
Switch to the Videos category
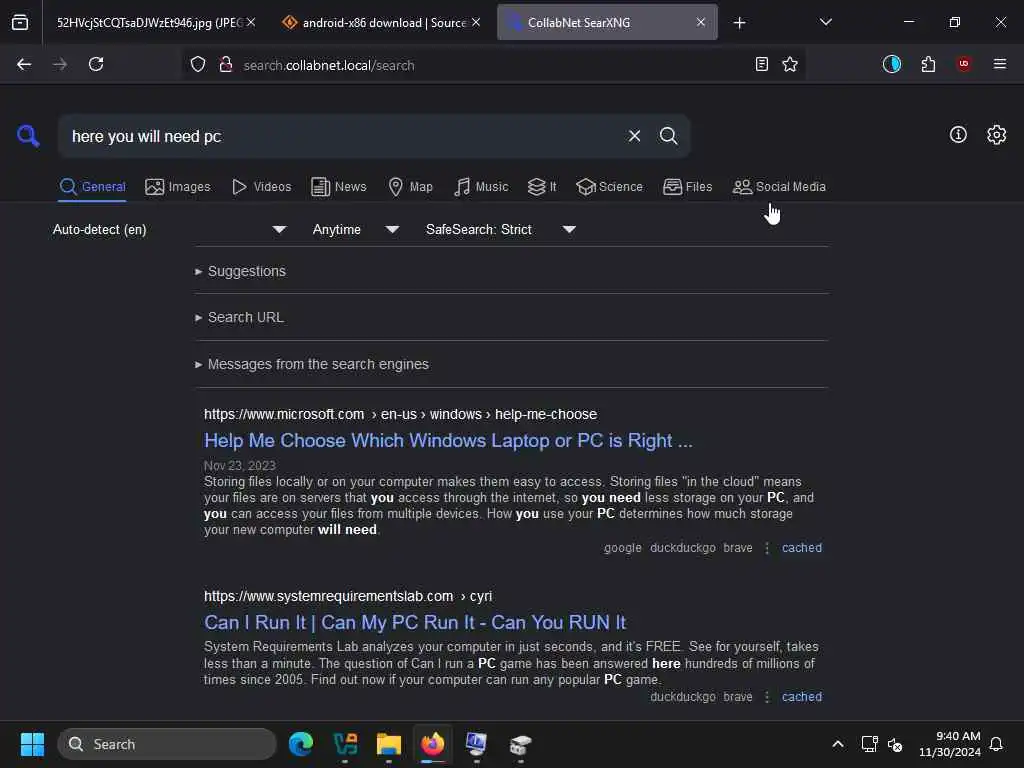point(261,187)
